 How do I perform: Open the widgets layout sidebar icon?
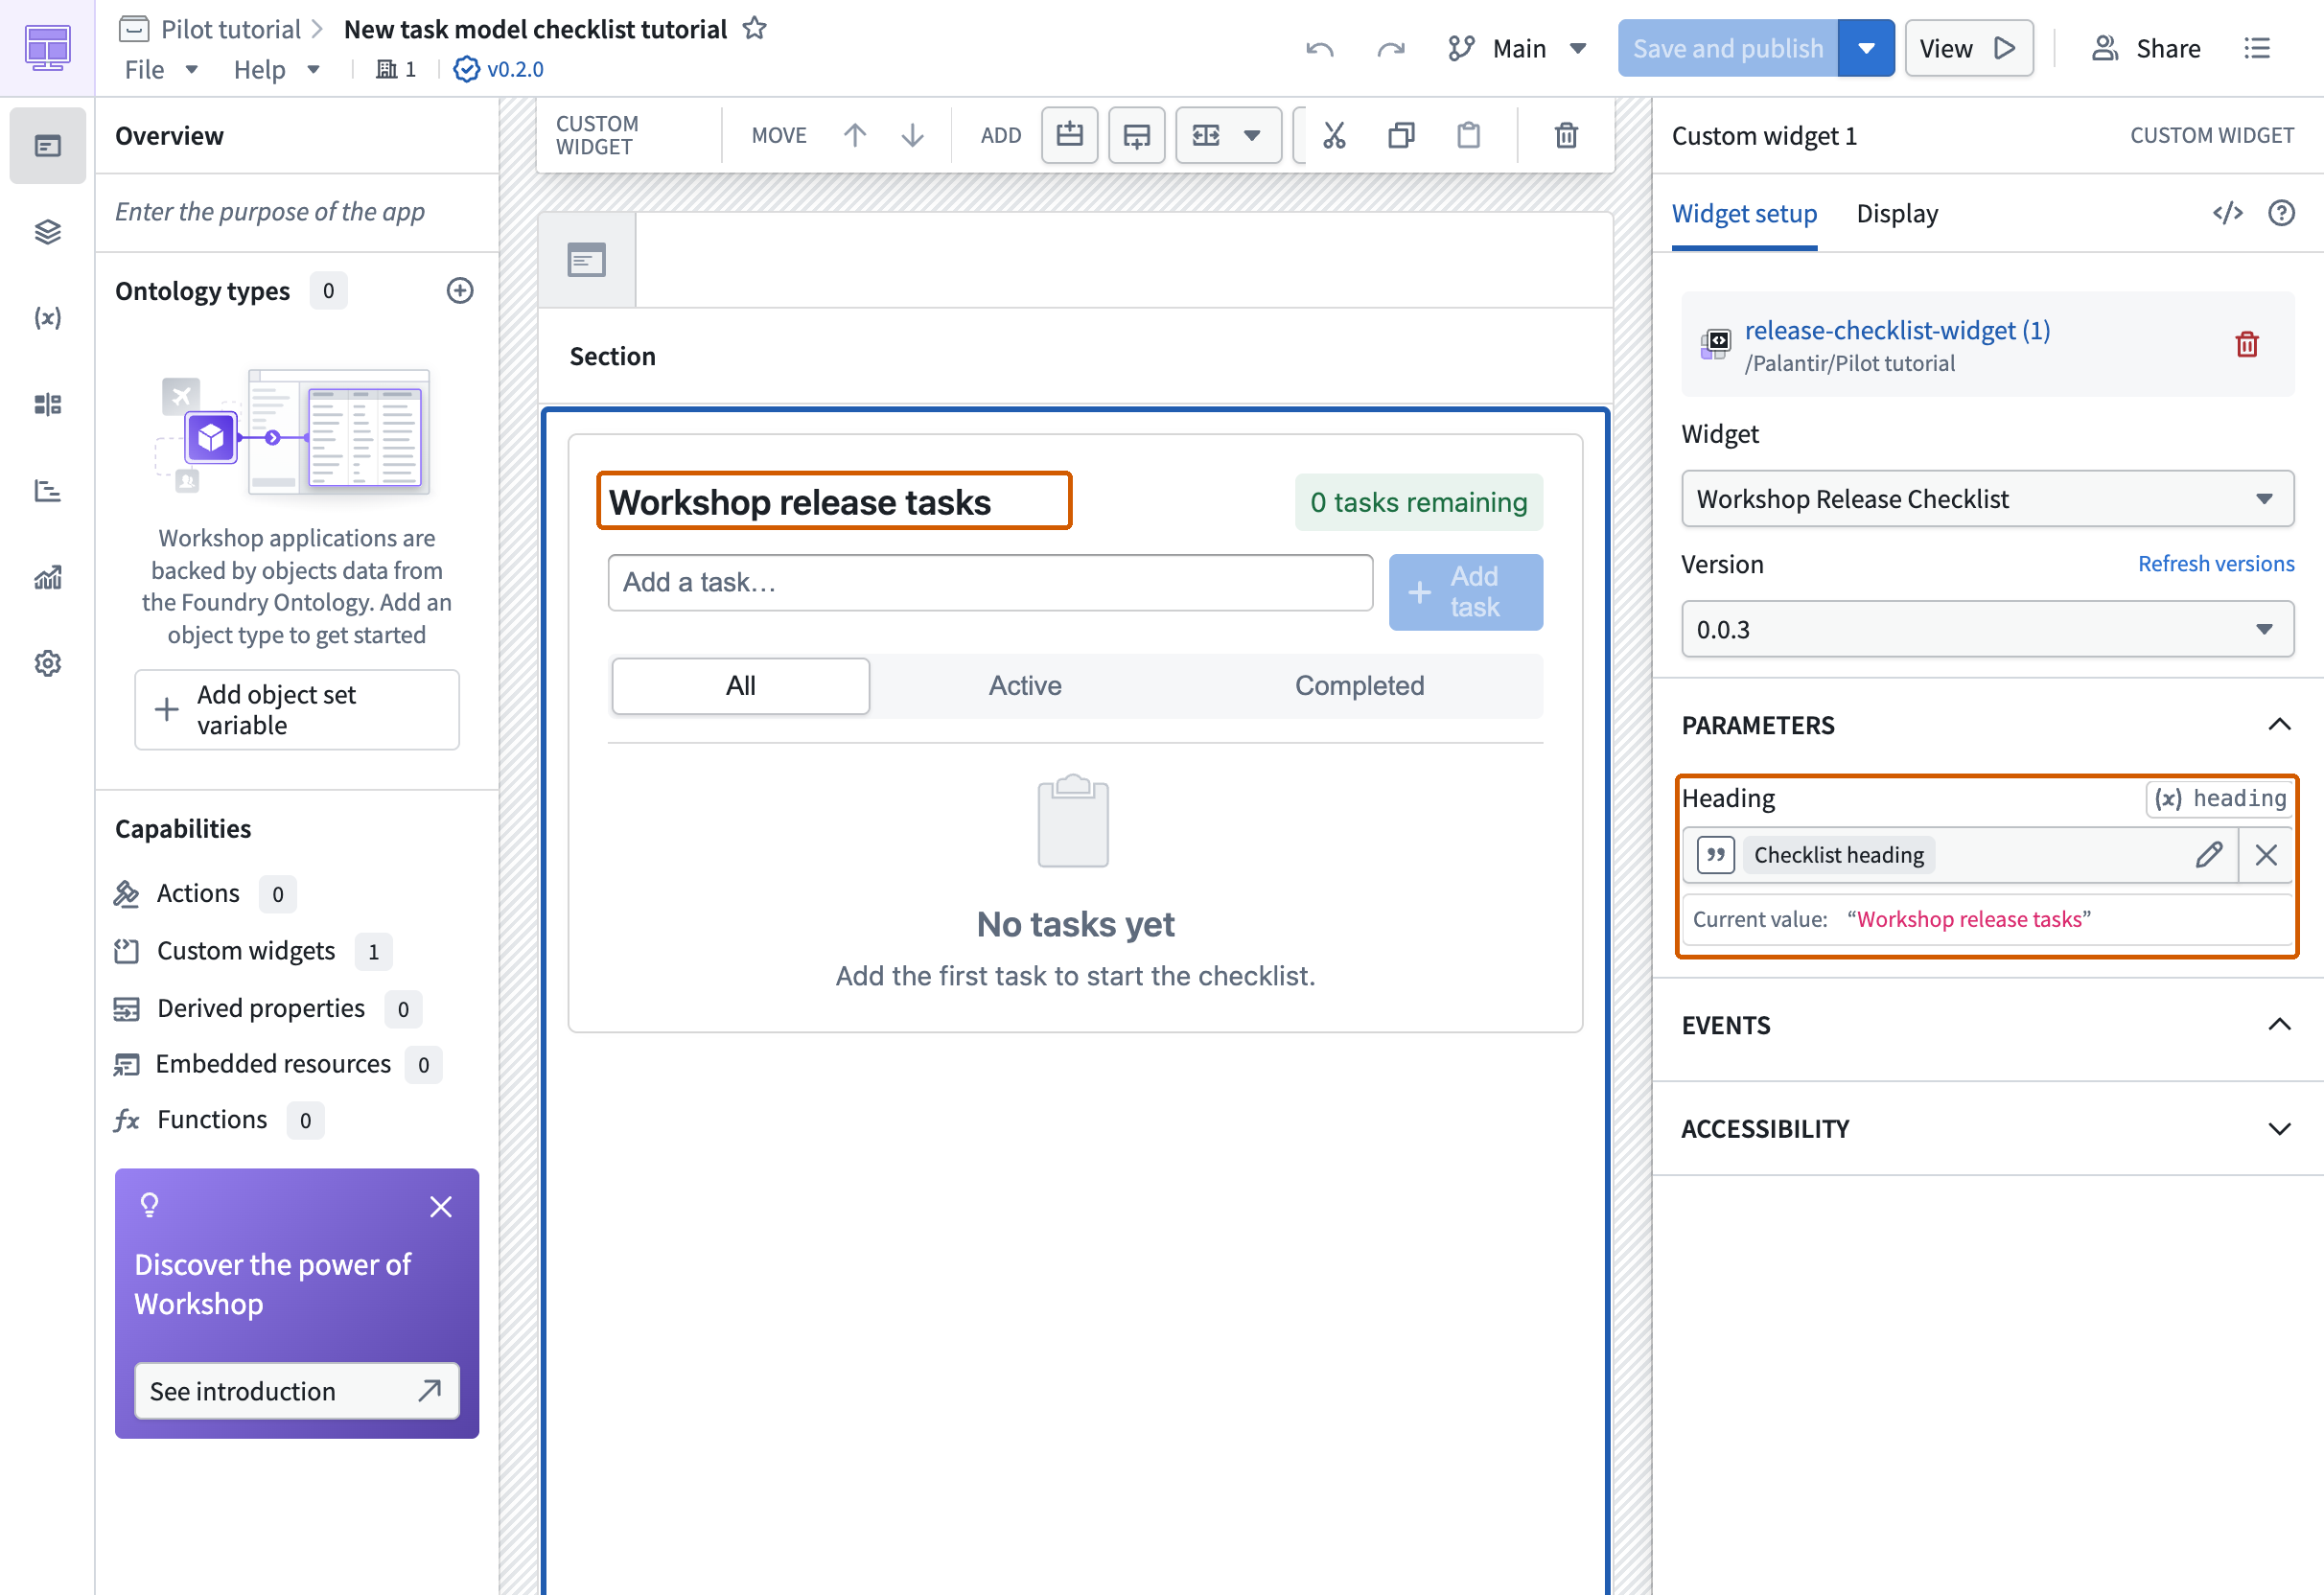47,404
